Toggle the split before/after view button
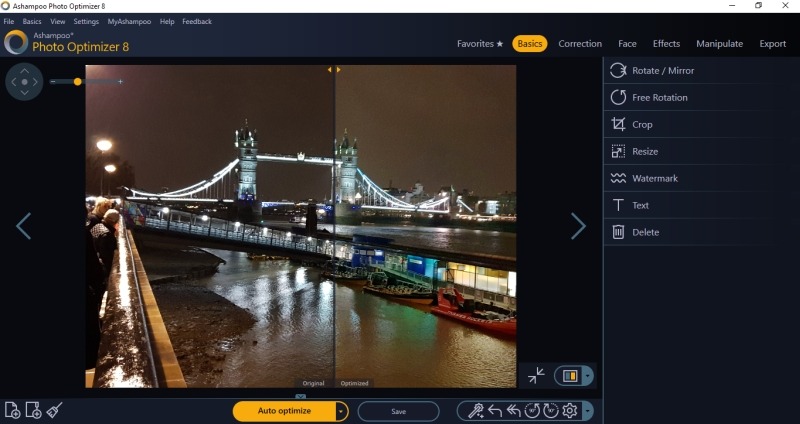 (570, 376)
